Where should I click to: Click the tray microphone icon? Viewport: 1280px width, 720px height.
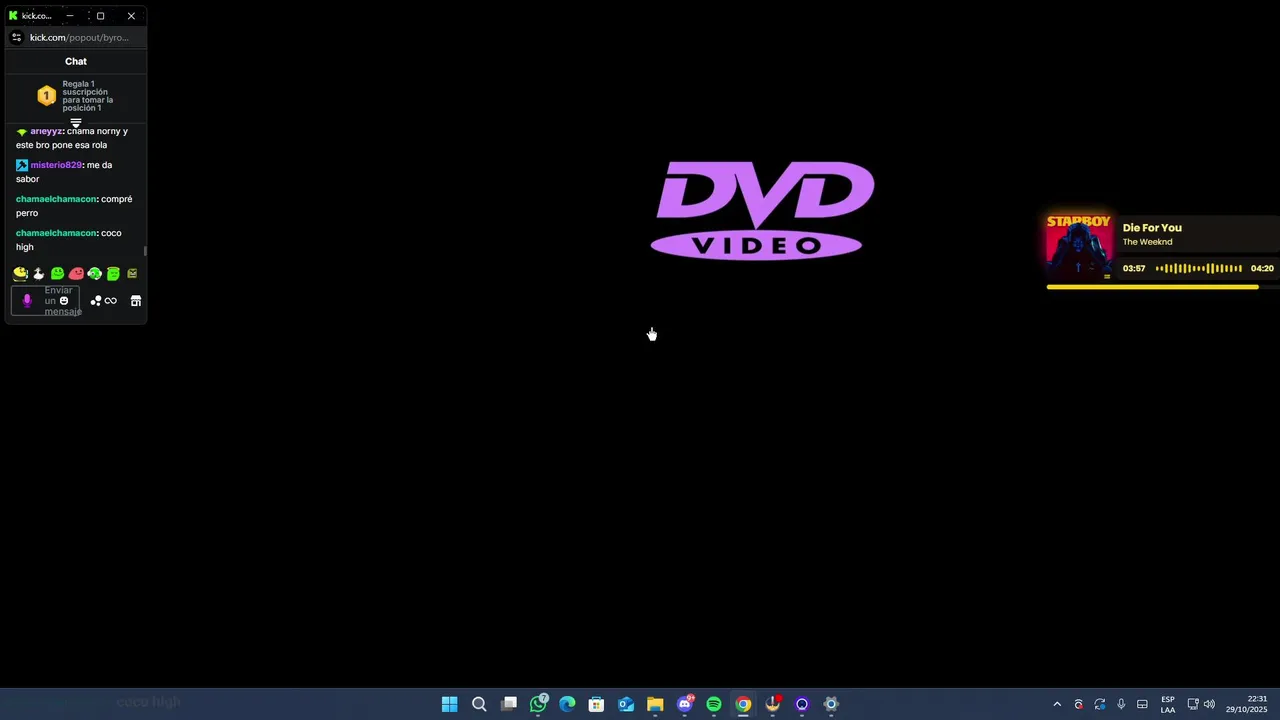1121,704
